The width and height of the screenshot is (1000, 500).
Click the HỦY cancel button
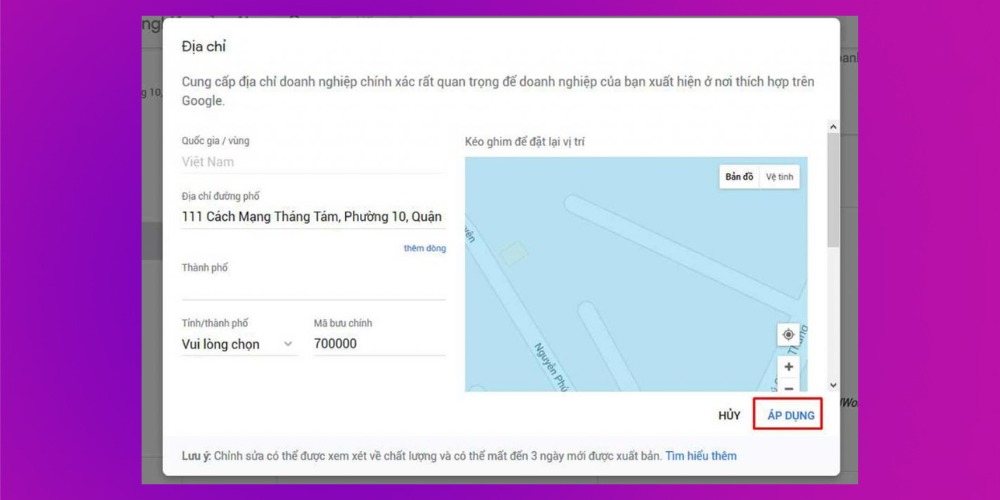point(729,415)
